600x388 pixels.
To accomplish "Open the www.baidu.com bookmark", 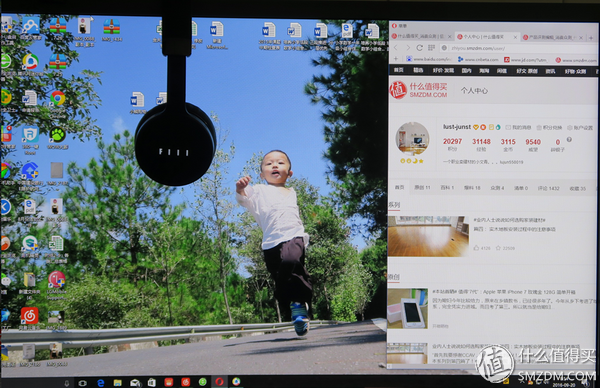I will pyautogui.click(x=429, y=59).
